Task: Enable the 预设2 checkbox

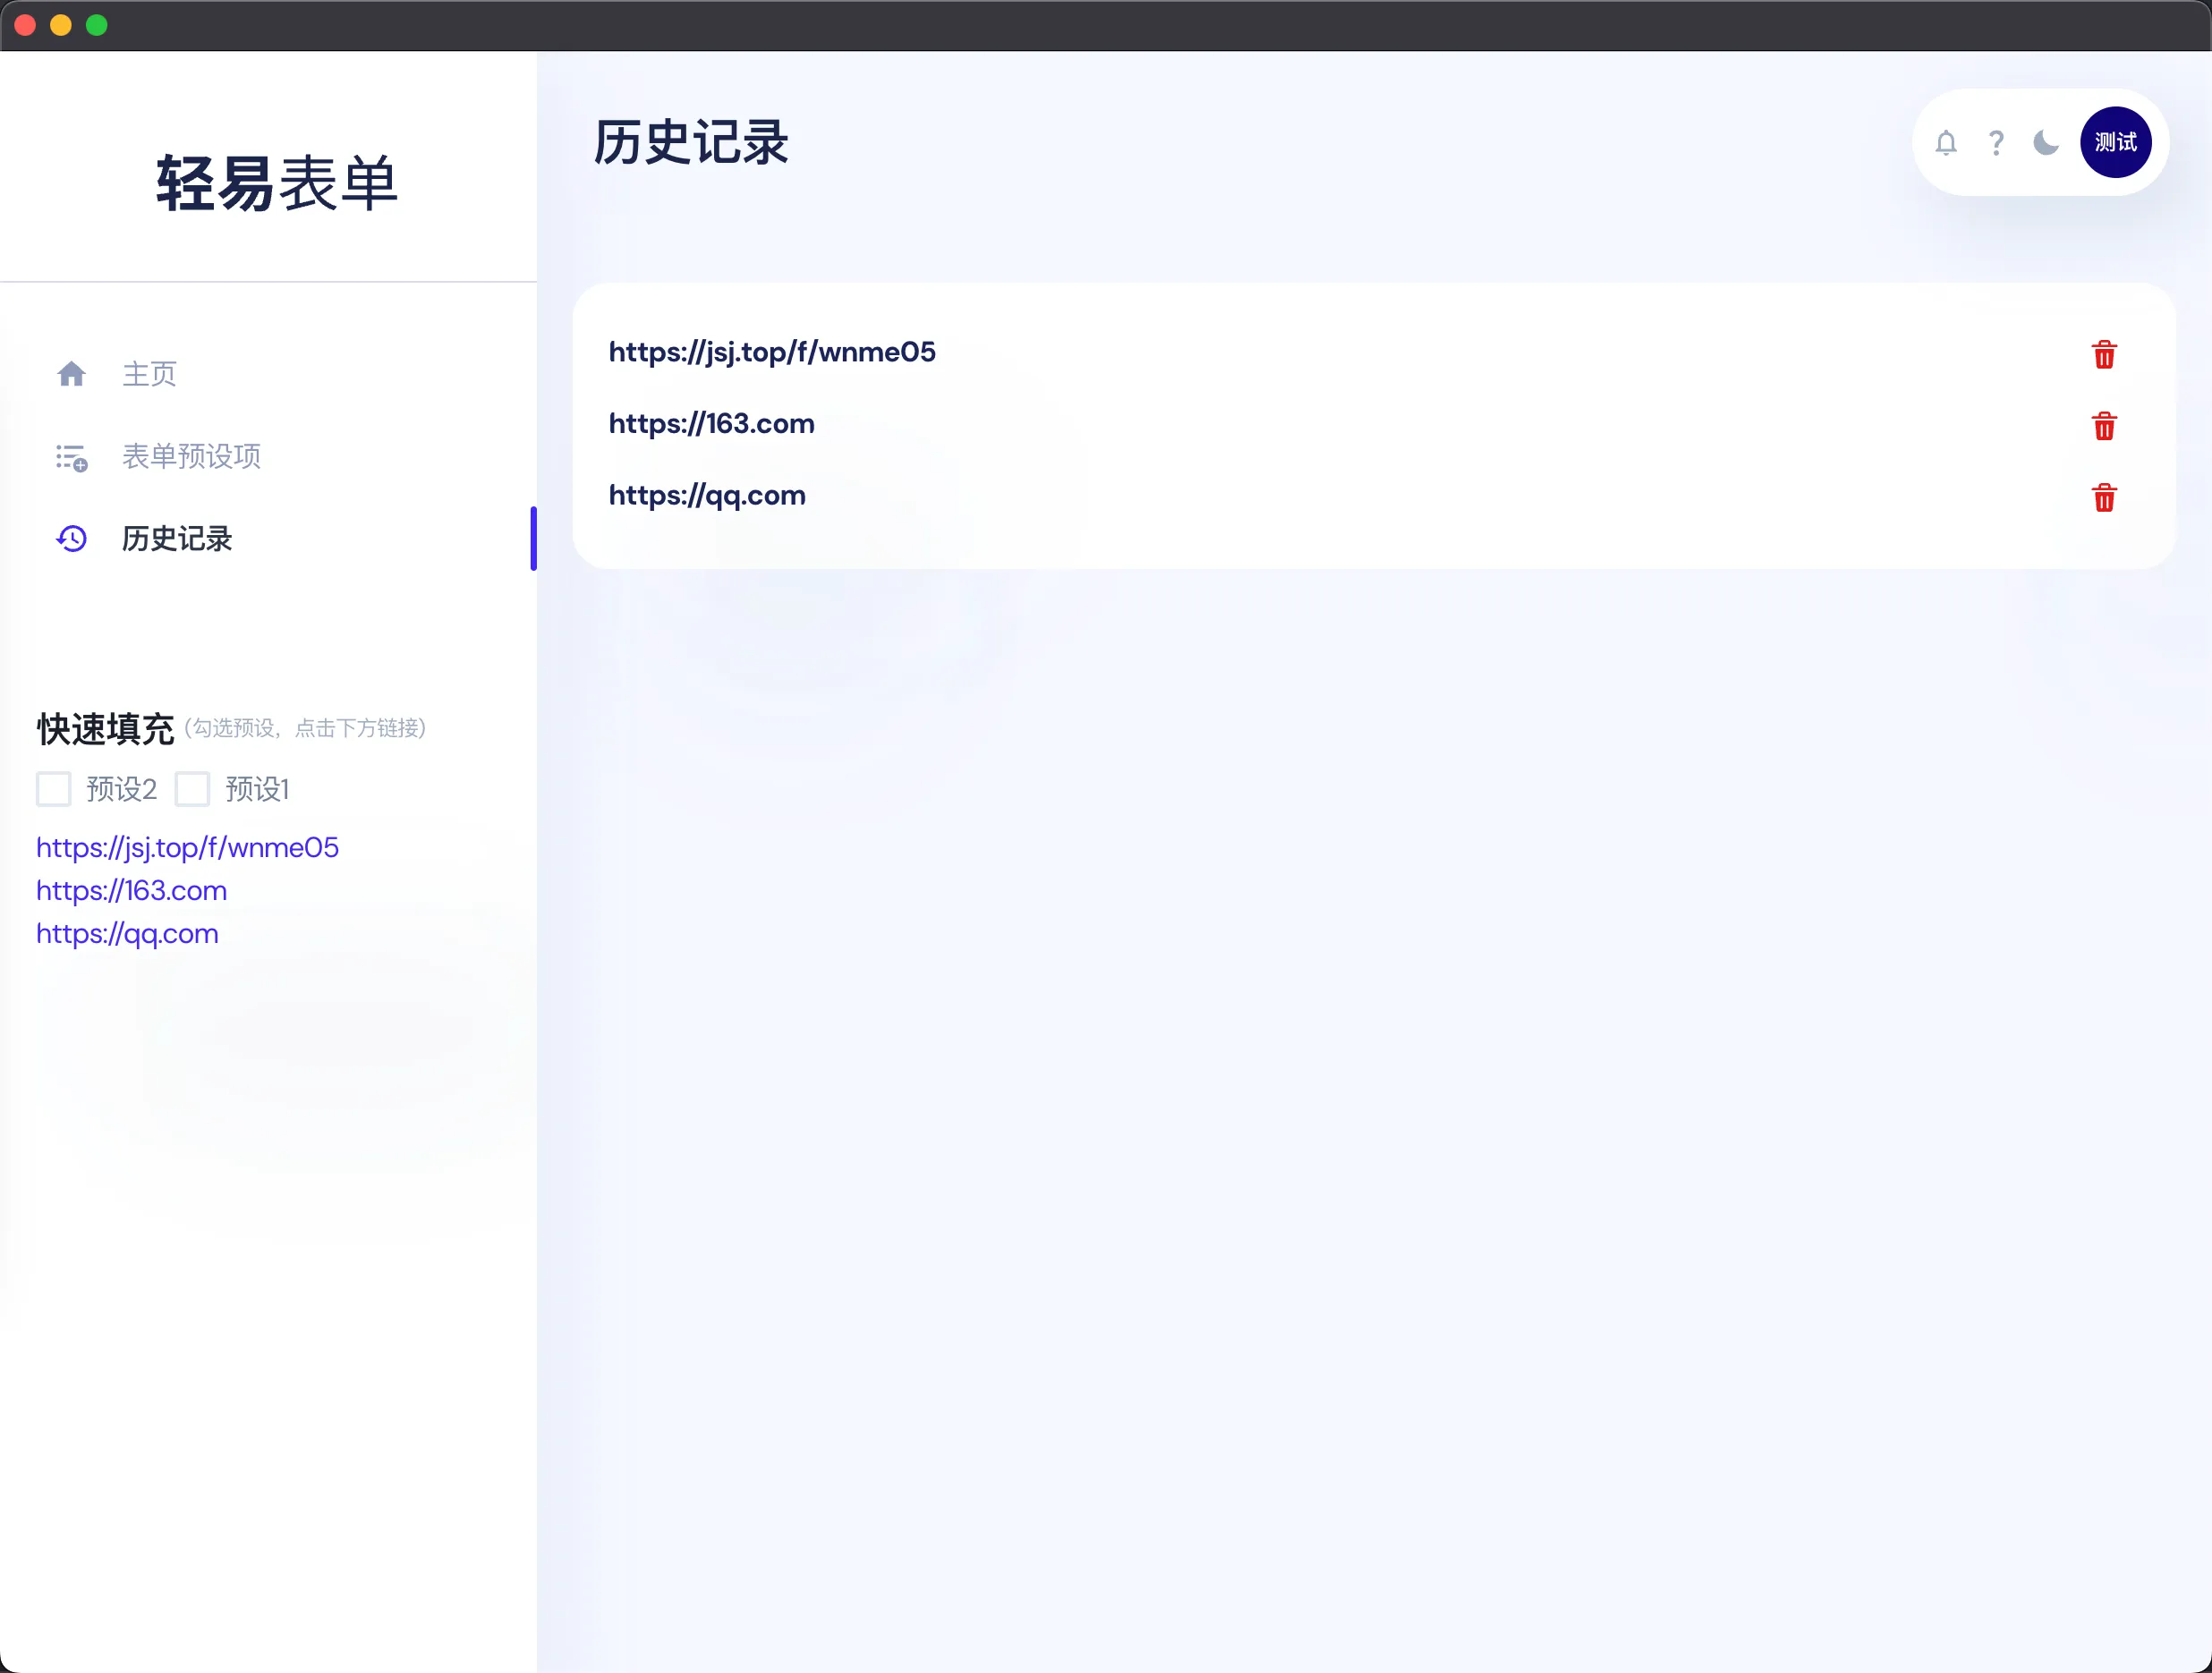Action: (54, 789)
